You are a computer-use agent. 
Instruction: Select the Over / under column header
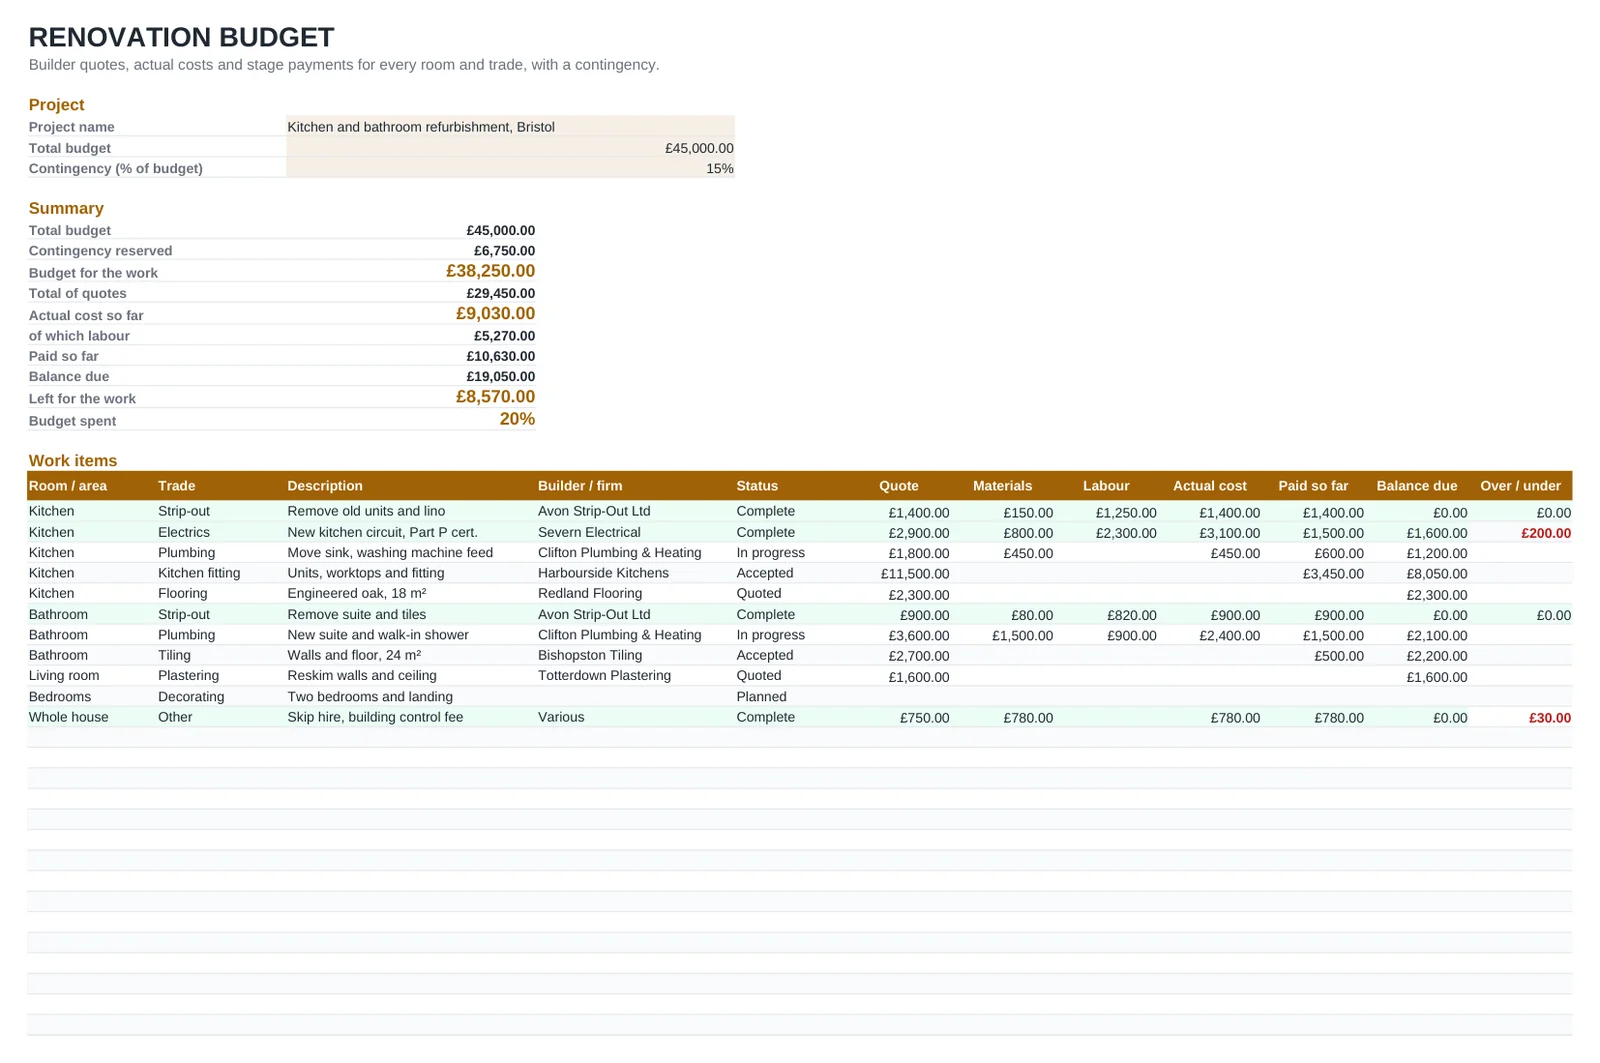[x=1520, y=486]
